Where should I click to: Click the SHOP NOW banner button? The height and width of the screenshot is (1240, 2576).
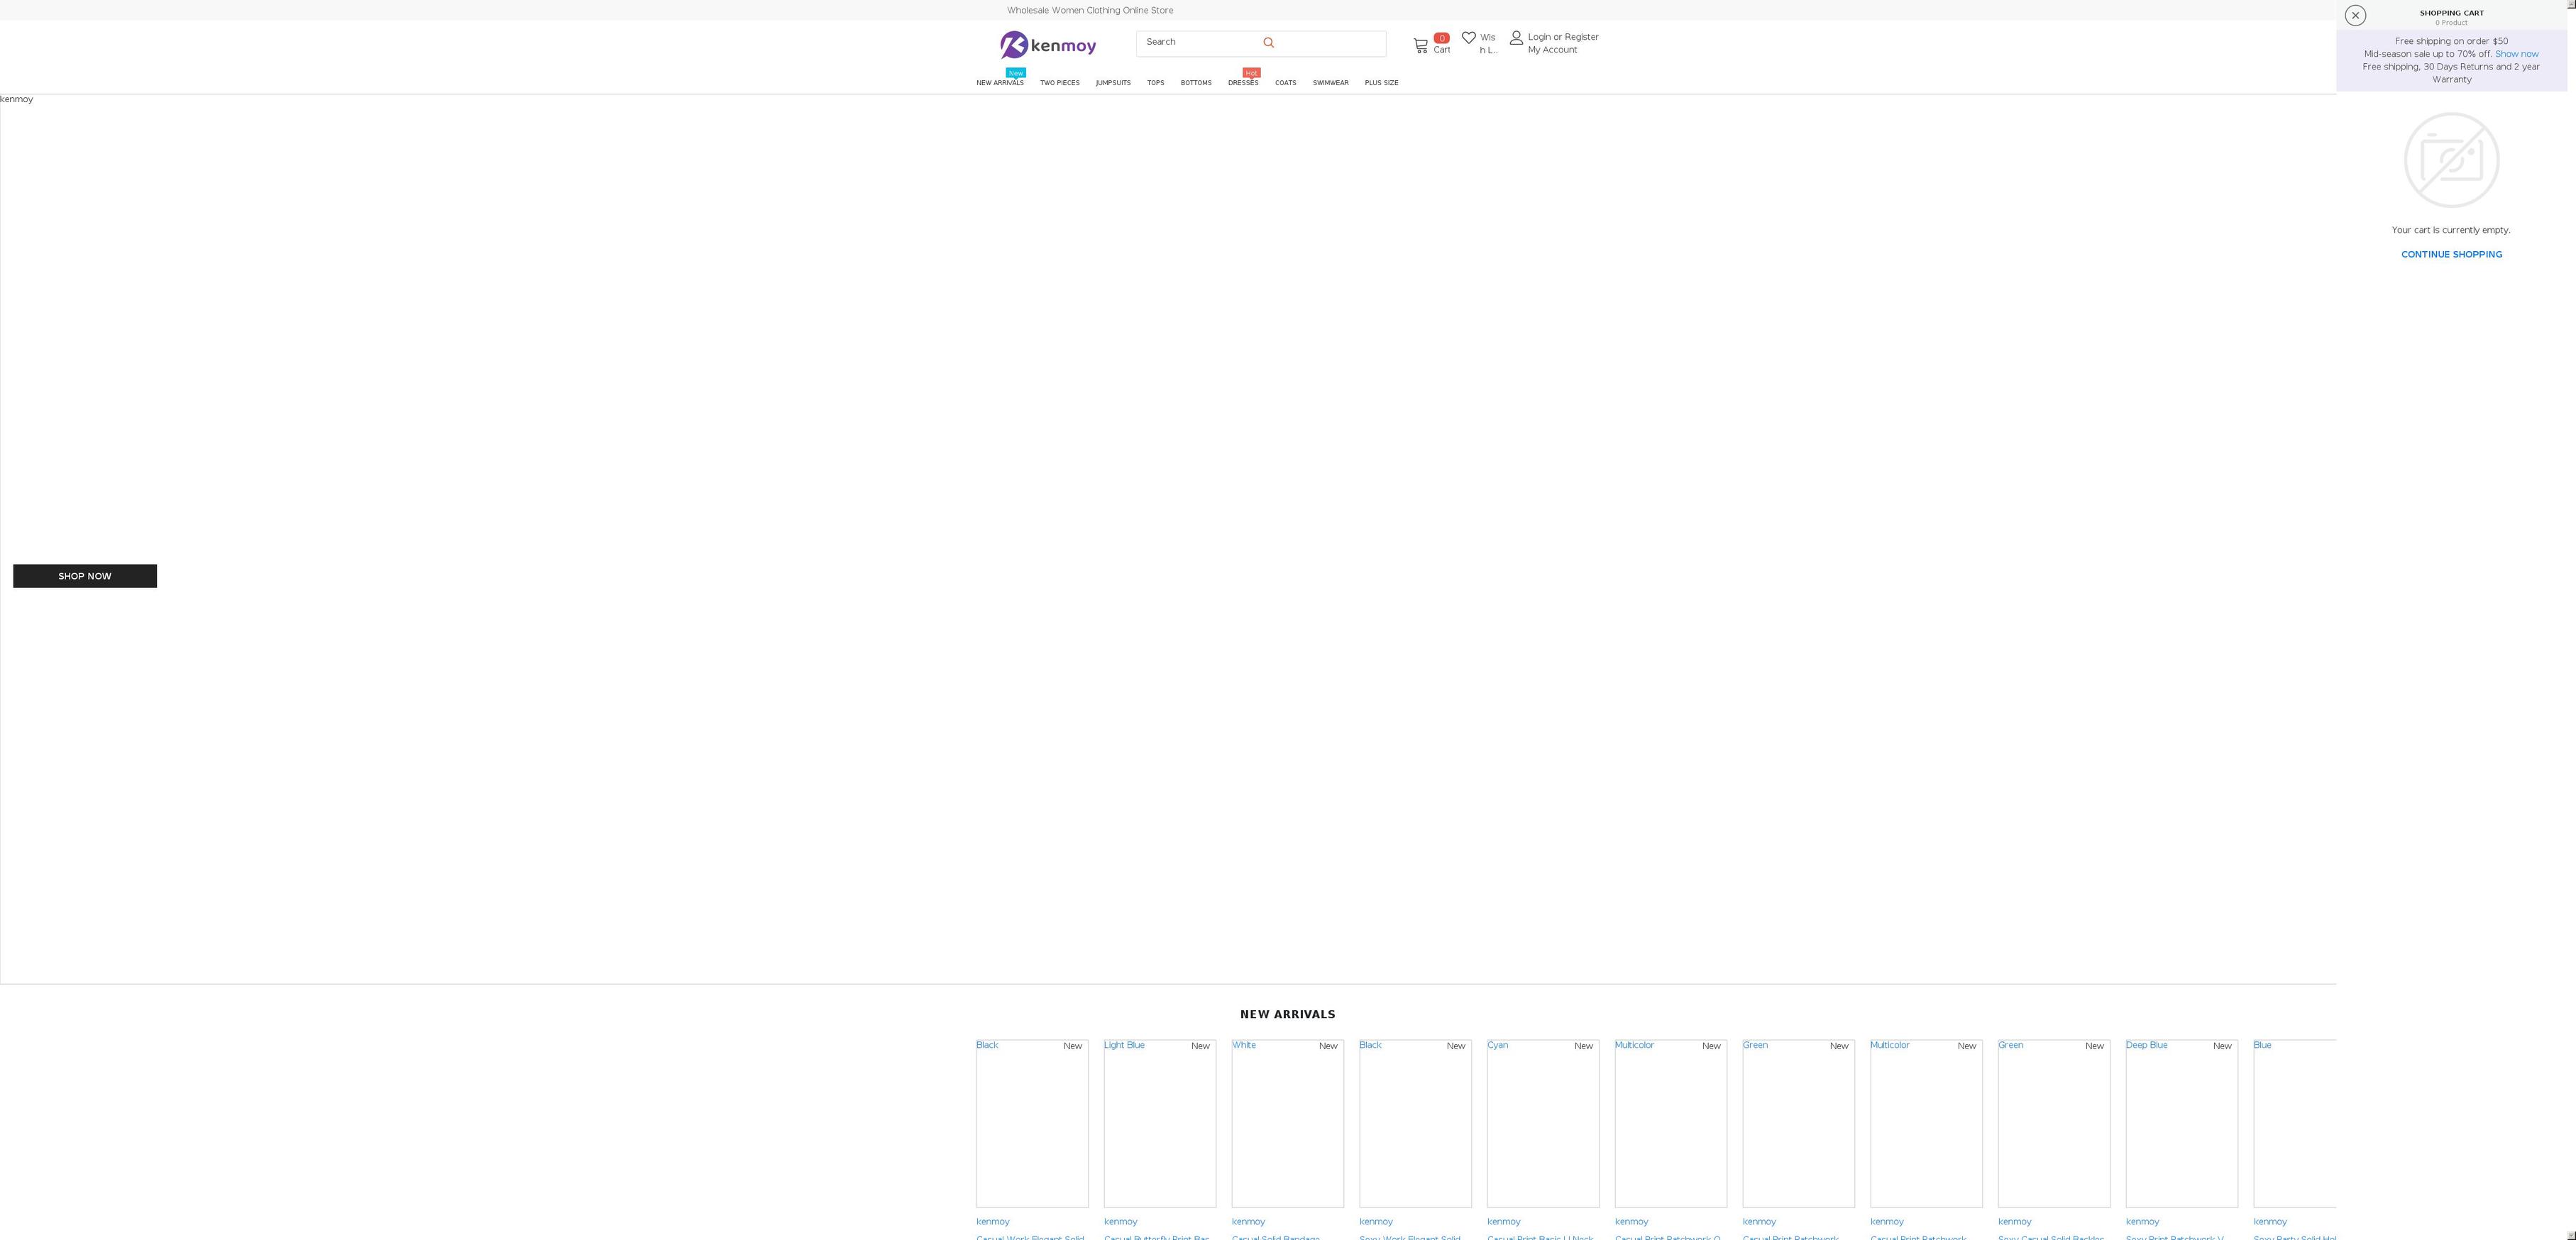click(x=84, y=576)
